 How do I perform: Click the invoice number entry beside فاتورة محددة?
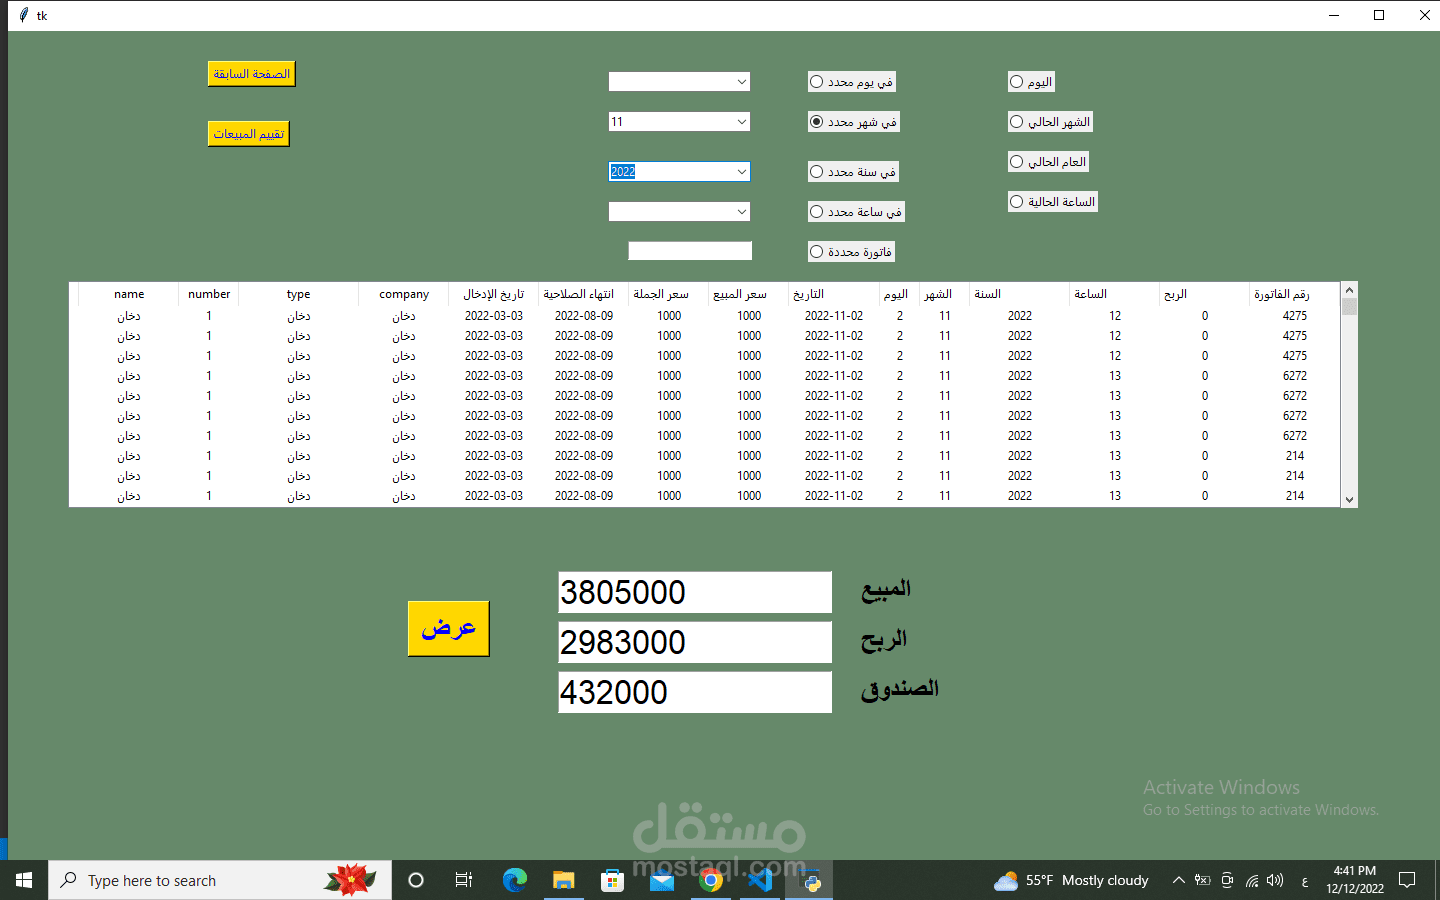point(690,251)
